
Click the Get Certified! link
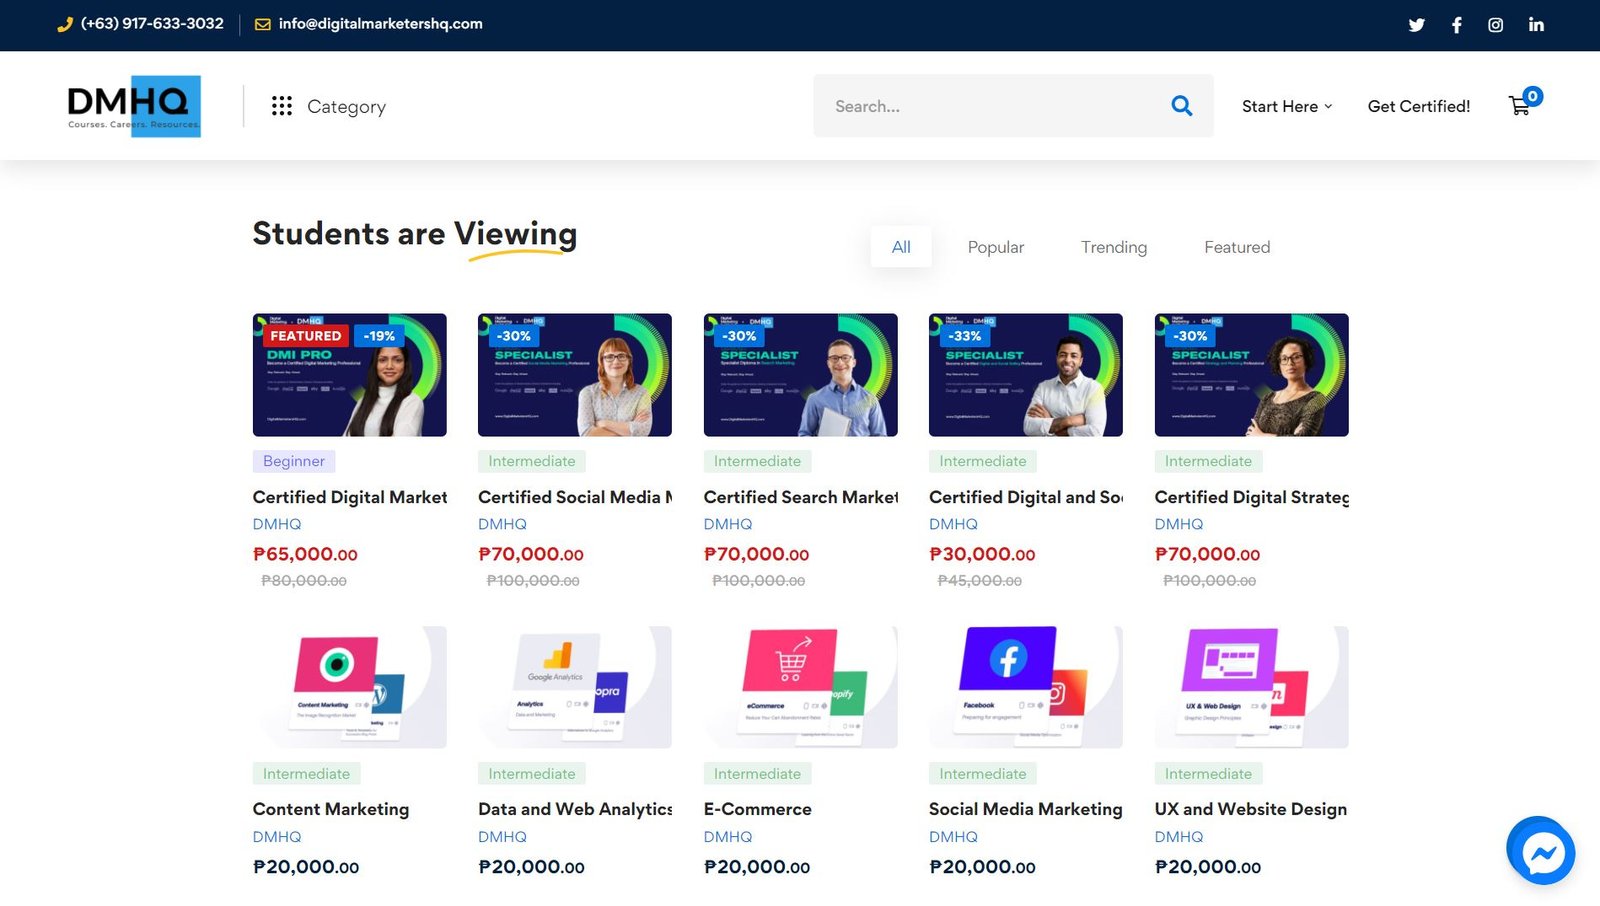click(1418, 106)
